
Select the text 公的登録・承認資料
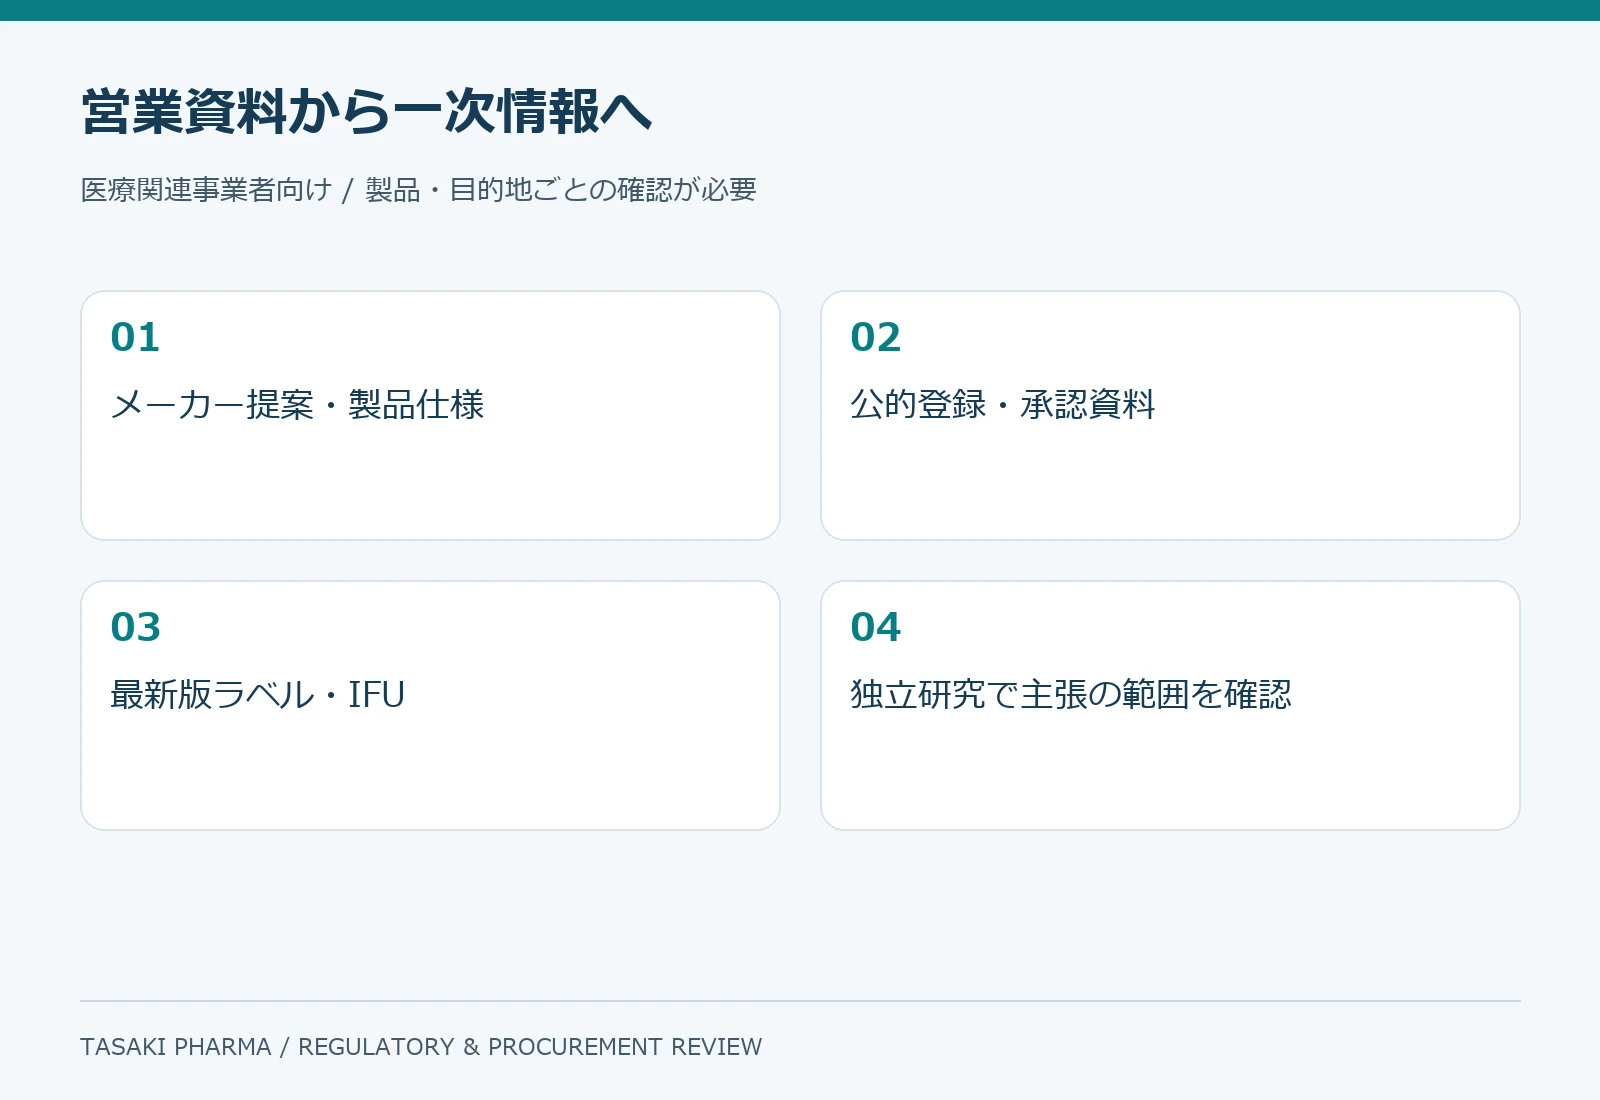click(x=1003, y=405)
